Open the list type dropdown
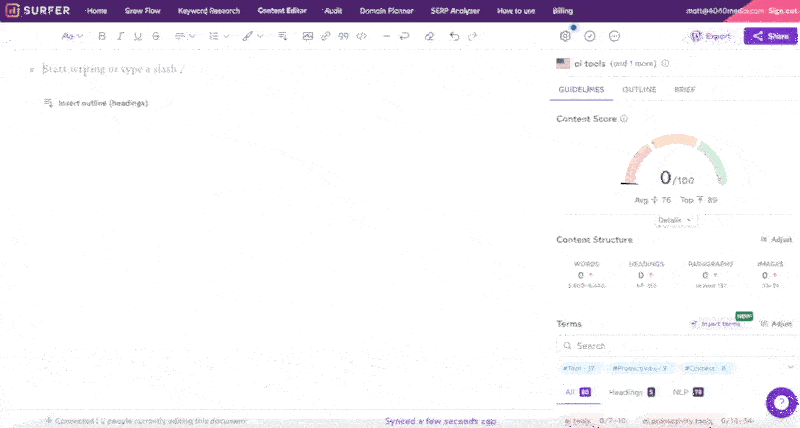800x428 pixels. [218, 36]
